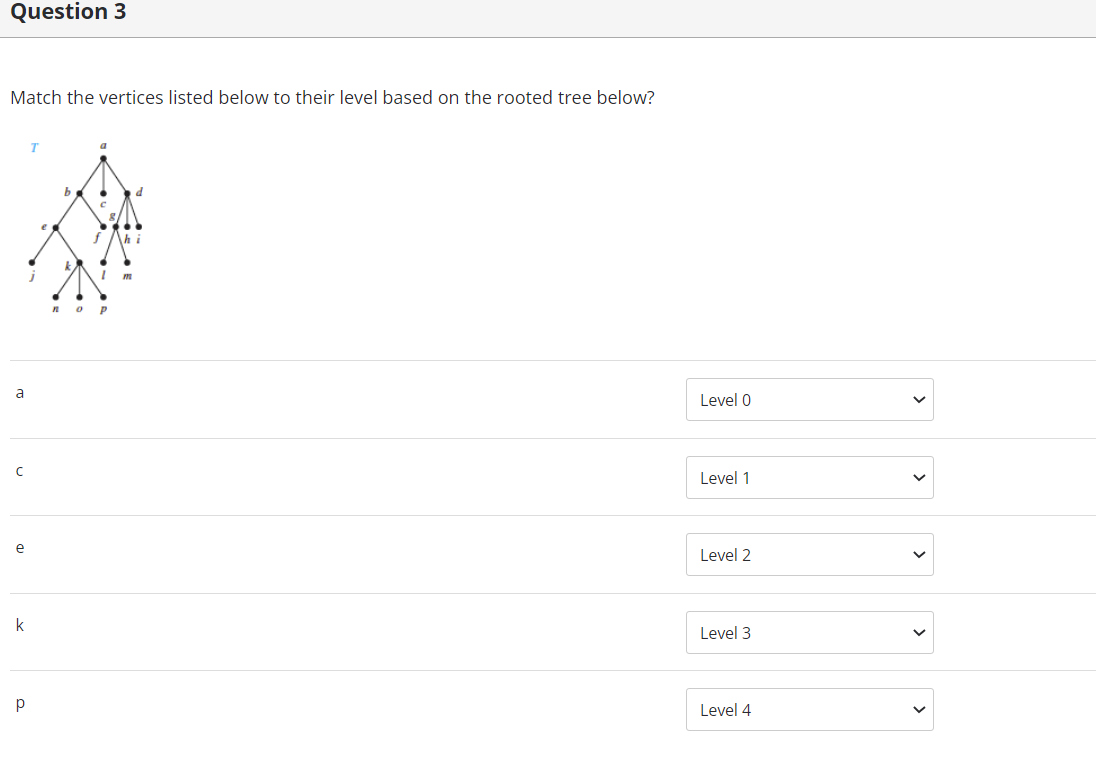The image size is (1096, 764).
Task: Open the Level 3 dropdown for vertex k
Action: coord(808,633)
